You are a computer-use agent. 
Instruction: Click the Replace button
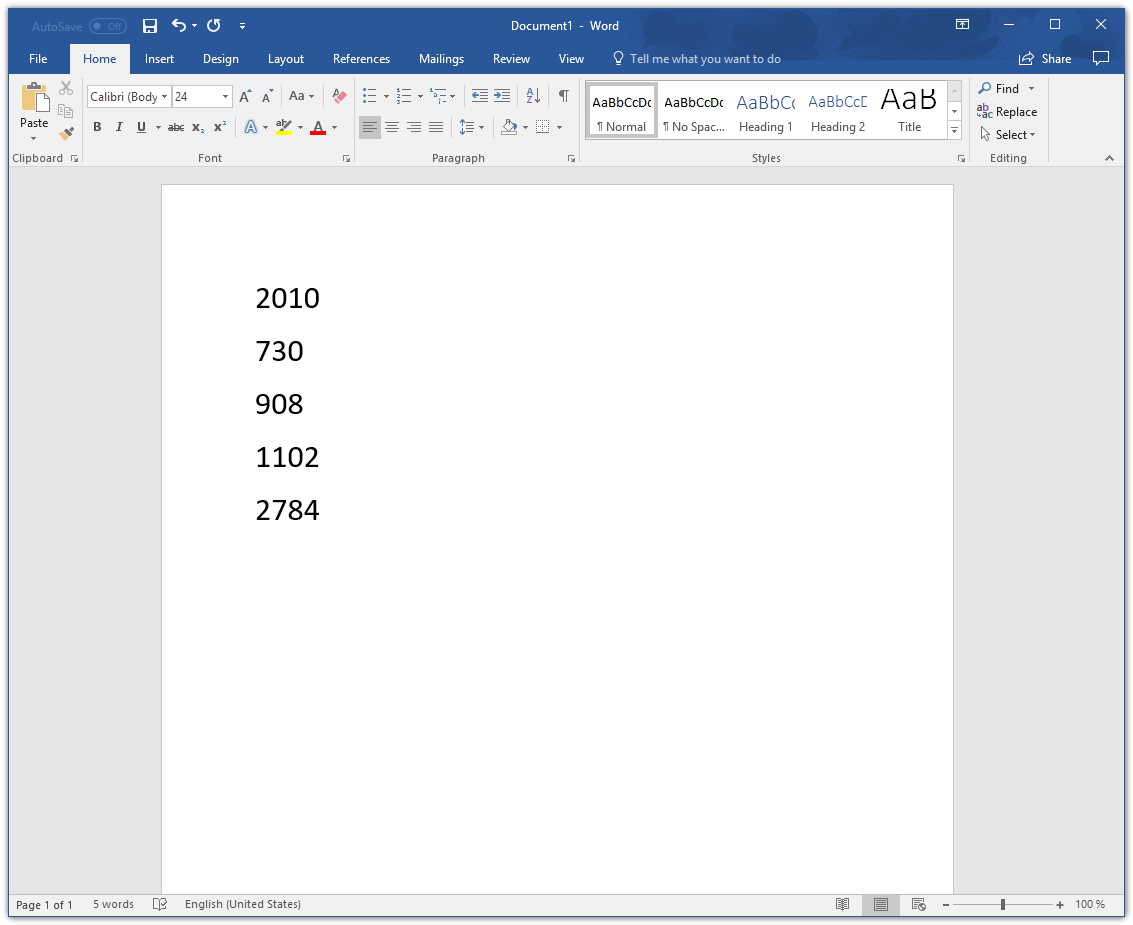pyautogui.click(x=1007, y=111)
